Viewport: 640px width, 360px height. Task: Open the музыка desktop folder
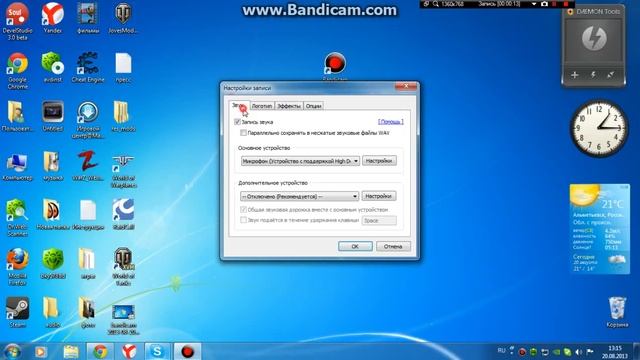53,165
